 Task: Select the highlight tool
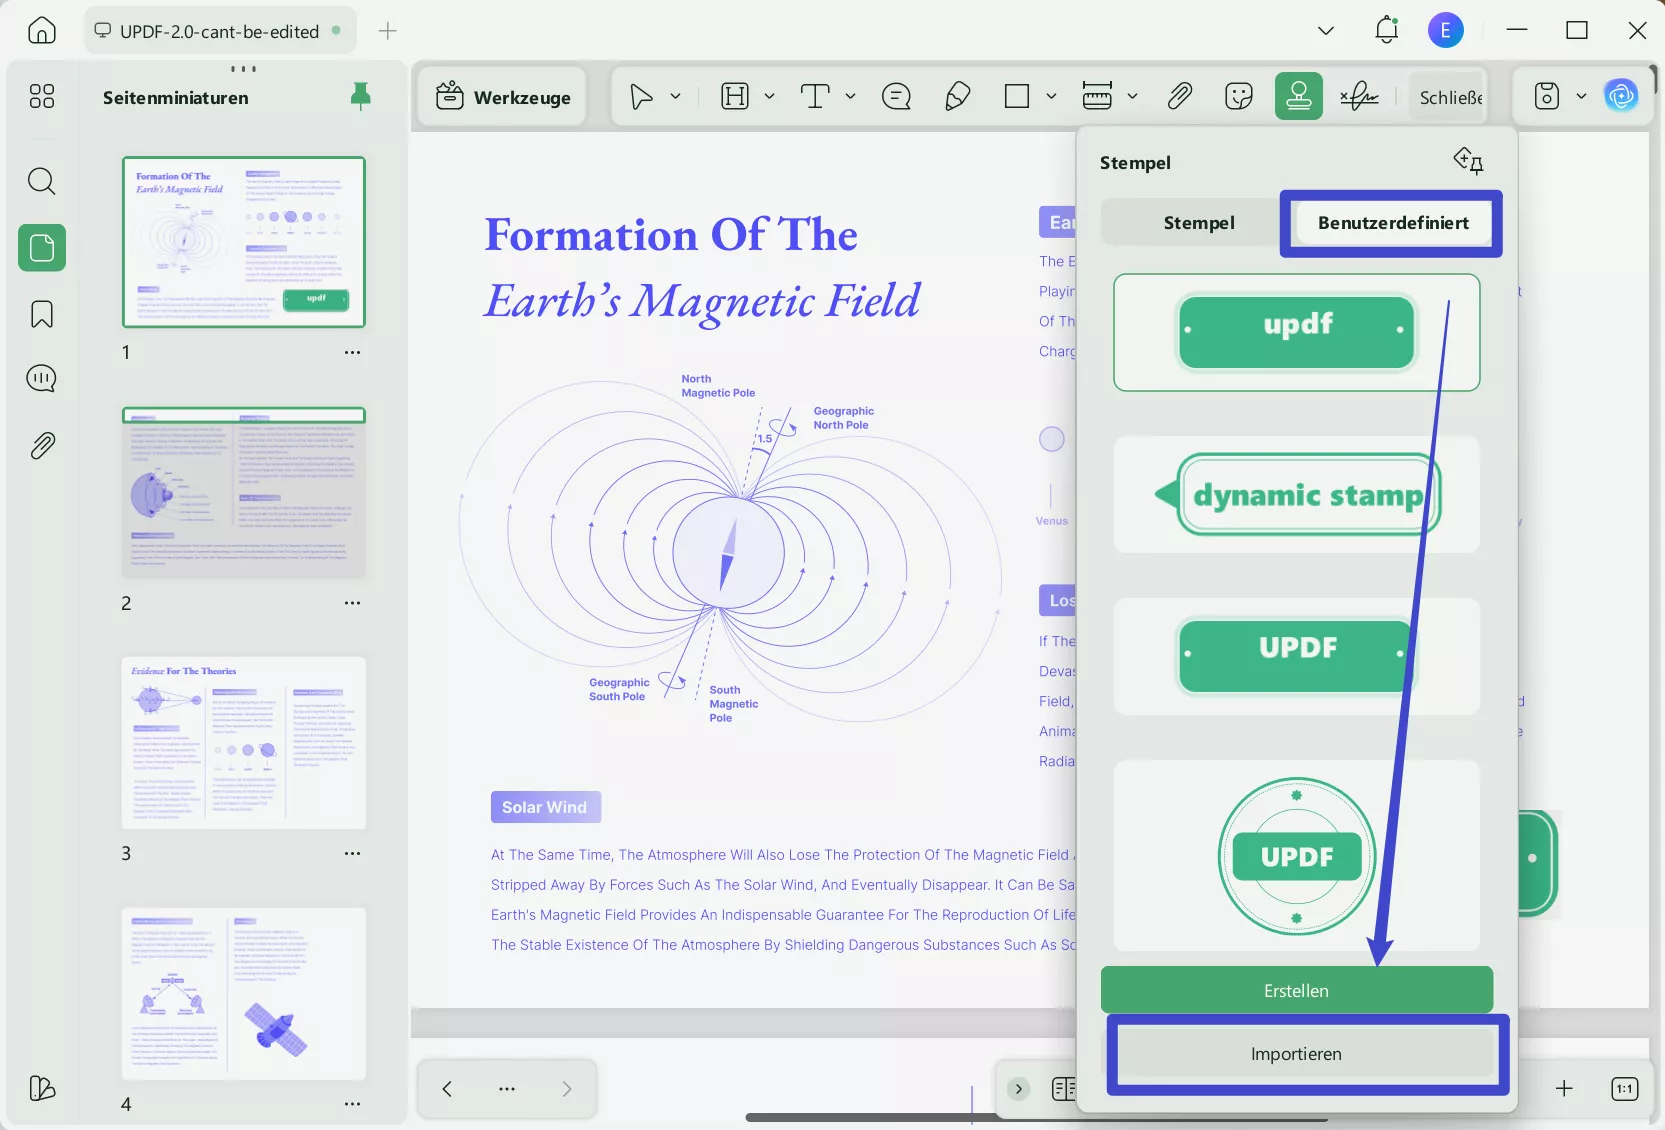[x=735, y=97]
